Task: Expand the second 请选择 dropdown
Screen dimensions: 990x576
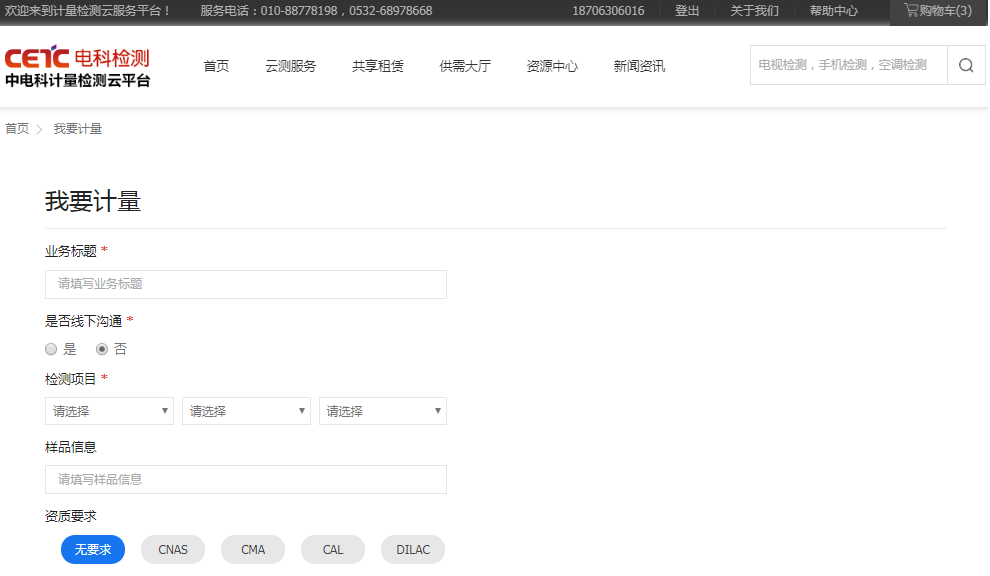Action: 246,411
